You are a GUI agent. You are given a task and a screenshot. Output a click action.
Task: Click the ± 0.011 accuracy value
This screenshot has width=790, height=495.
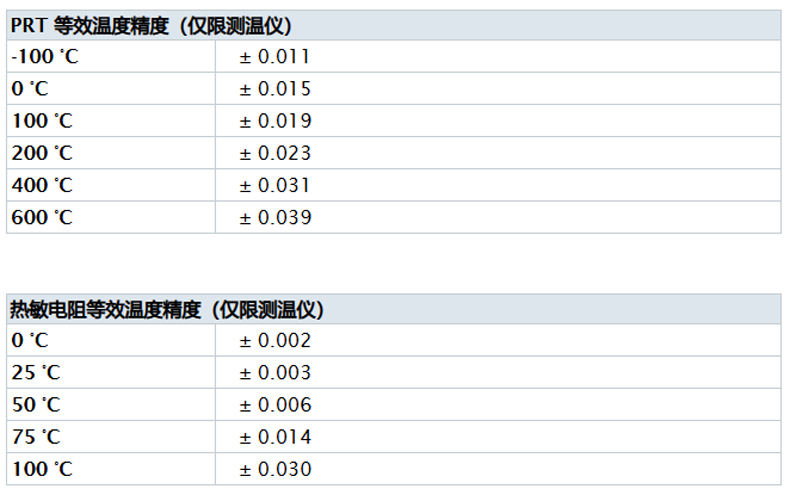click(275, 57)
